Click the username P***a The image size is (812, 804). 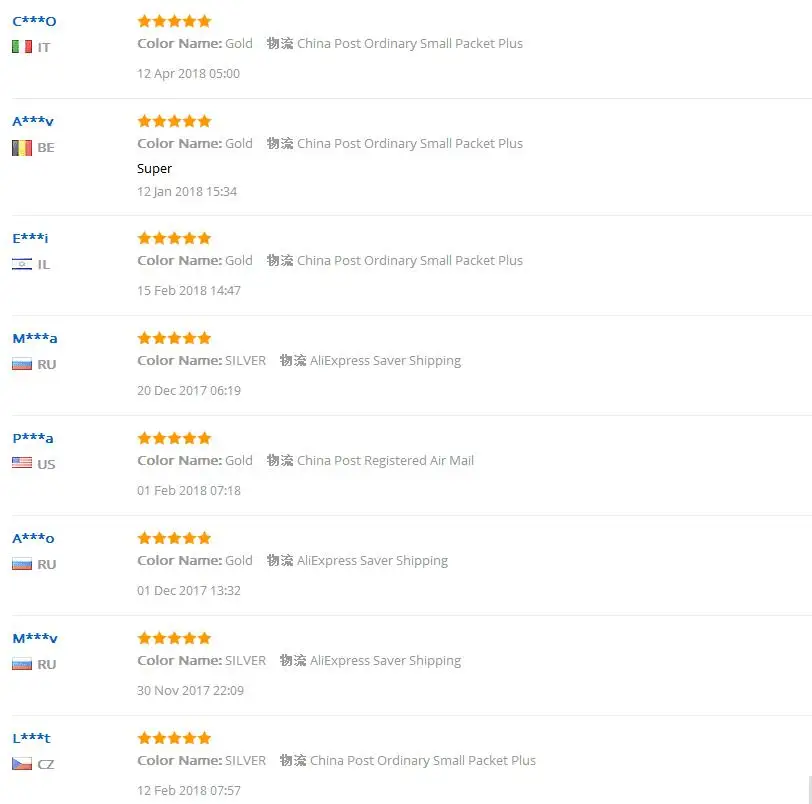pyautogui.click(x=33, y=438)
